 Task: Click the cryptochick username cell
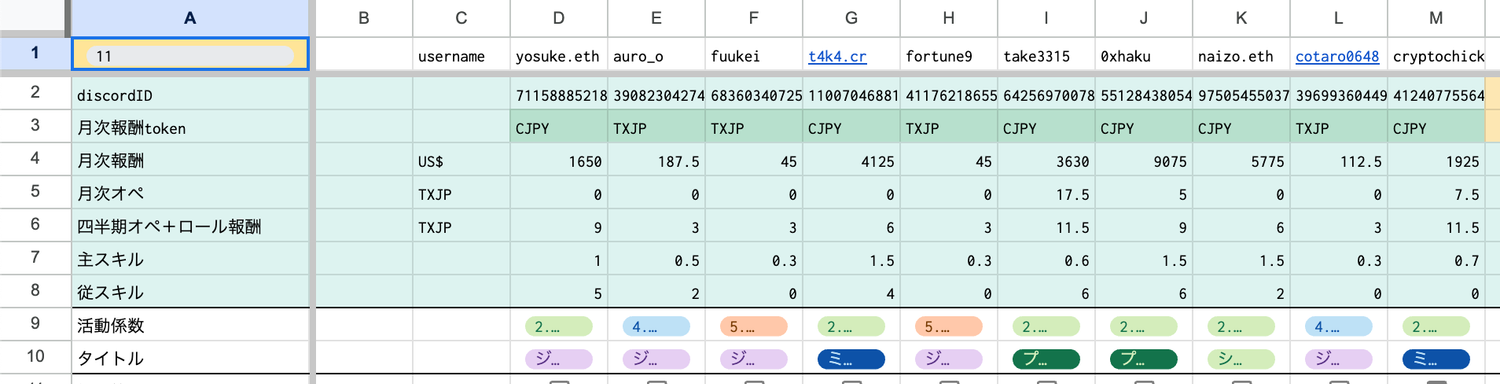point(1436,55)
